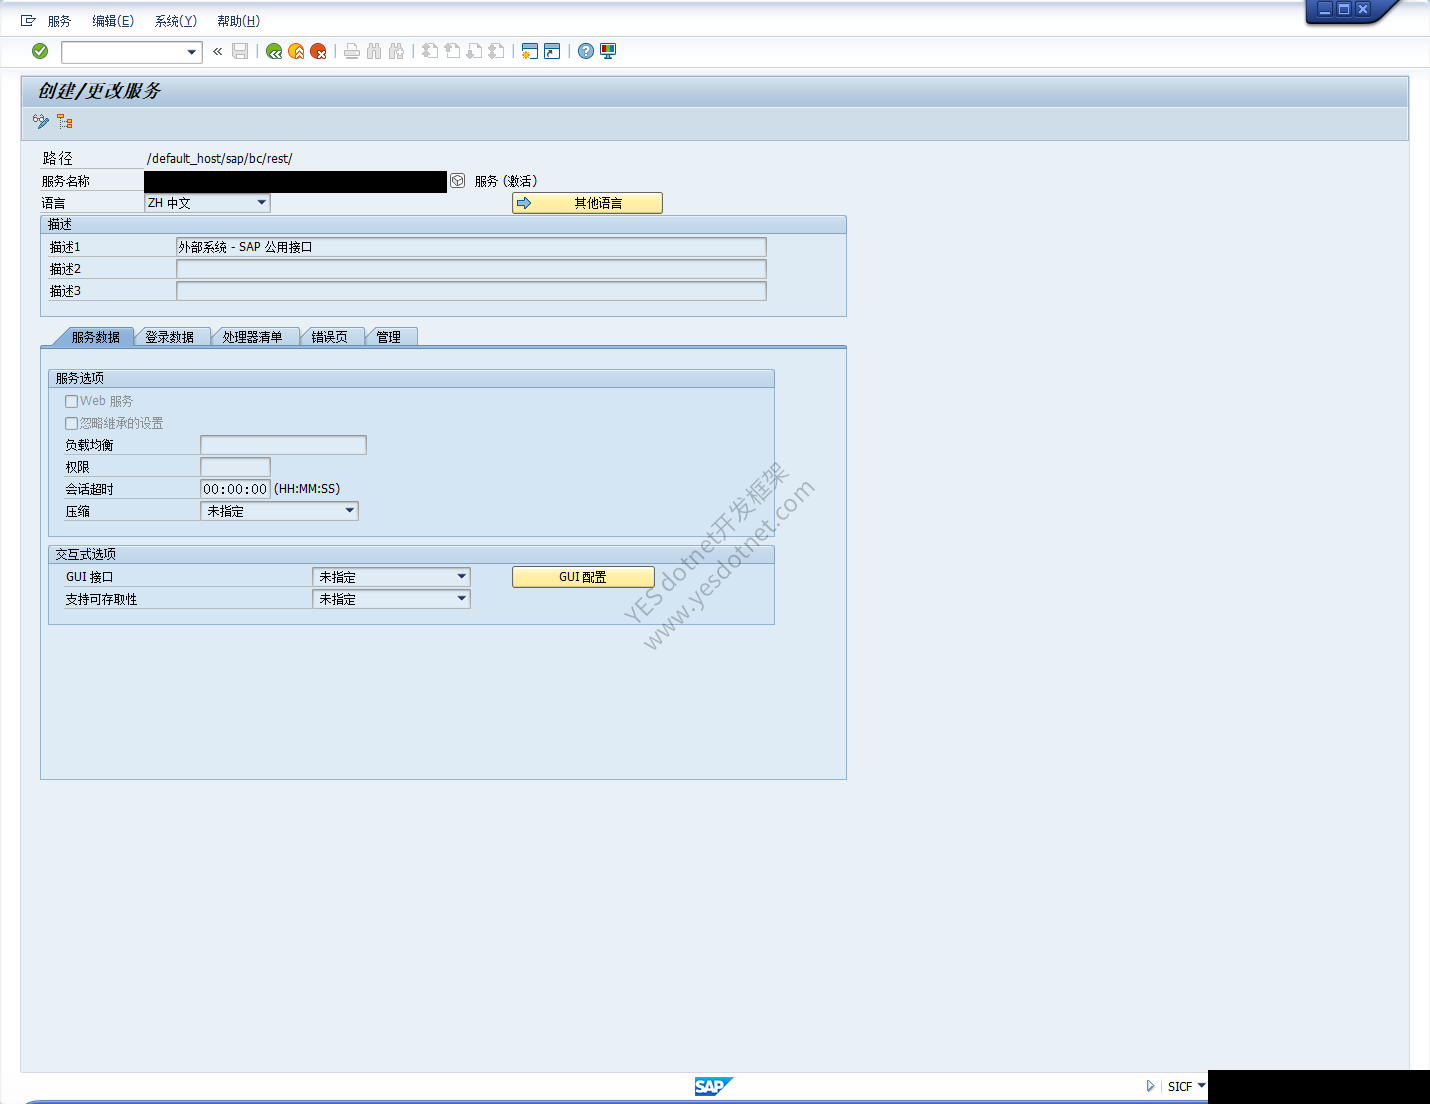Click into the 描述2 input field

click(471, 269)
